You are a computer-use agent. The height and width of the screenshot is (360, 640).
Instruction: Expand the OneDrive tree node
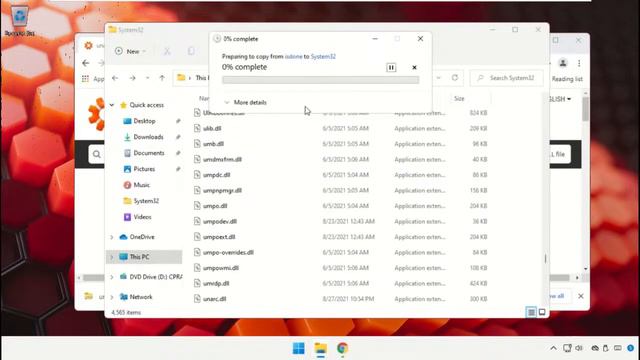click(112, 237)
